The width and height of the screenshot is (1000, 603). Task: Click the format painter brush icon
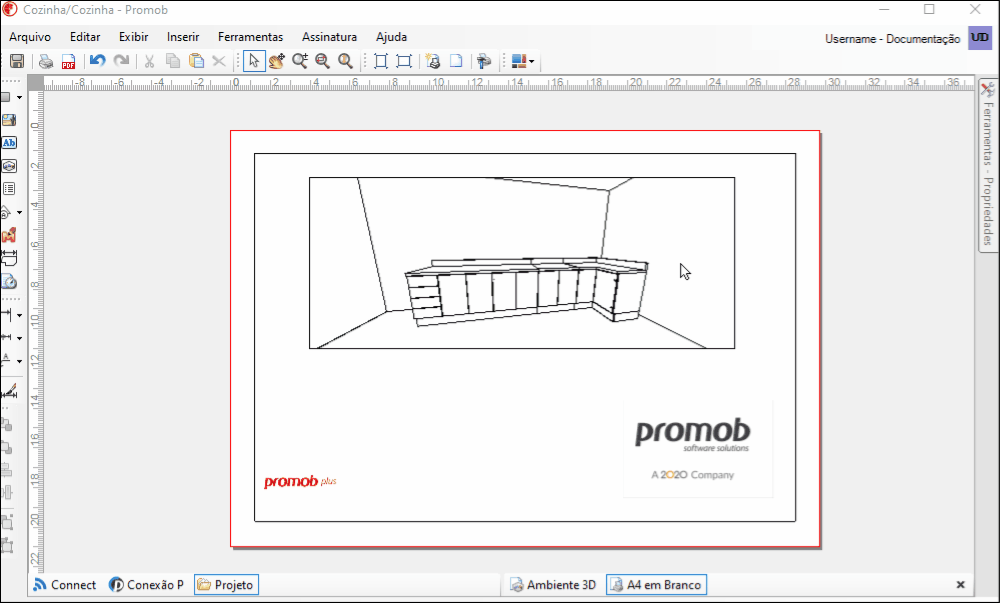coord(484,61)
